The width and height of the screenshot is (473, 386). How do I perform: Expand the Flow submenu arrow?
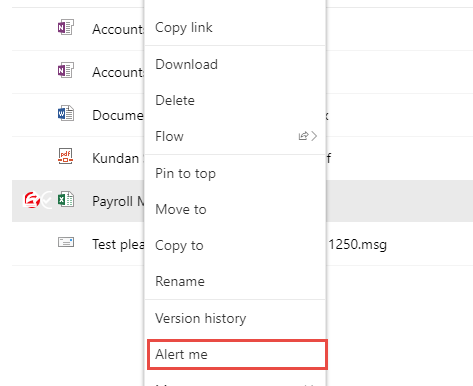click(314, 136)
